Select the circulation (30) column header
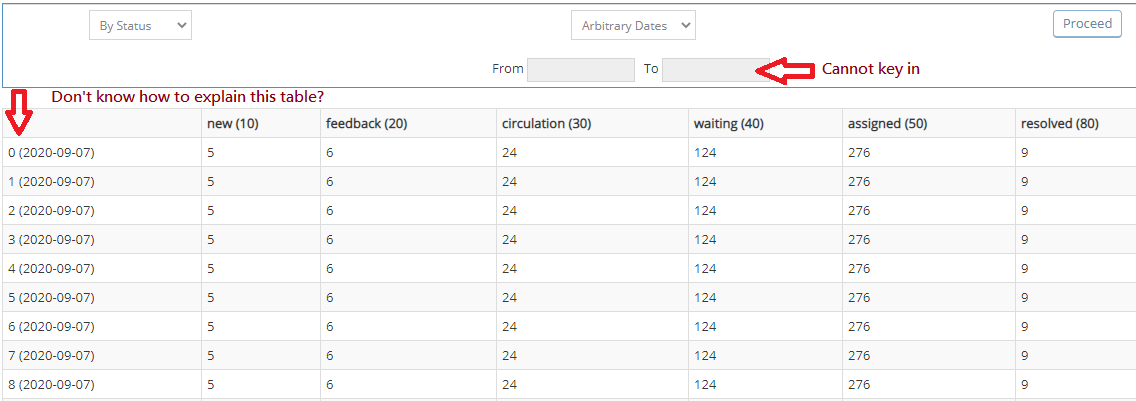The image size is (1136, 401). click(x=546, y=124)
